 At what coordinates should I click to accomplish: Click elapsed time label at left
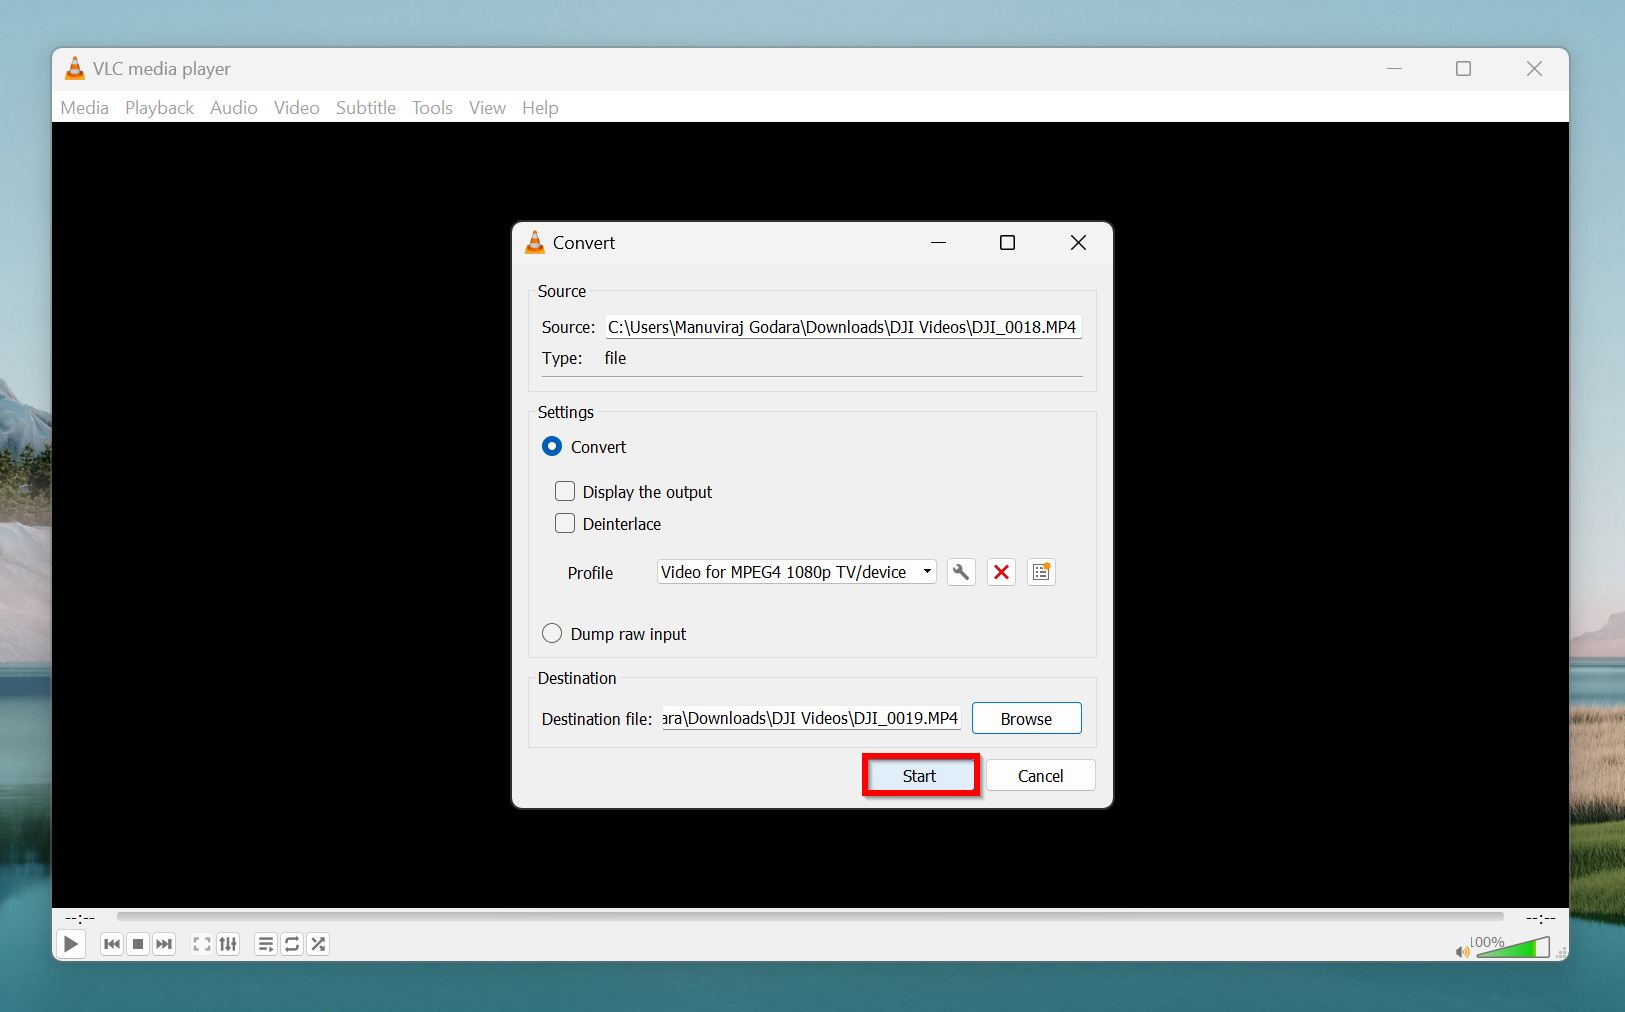click(80, 918)
